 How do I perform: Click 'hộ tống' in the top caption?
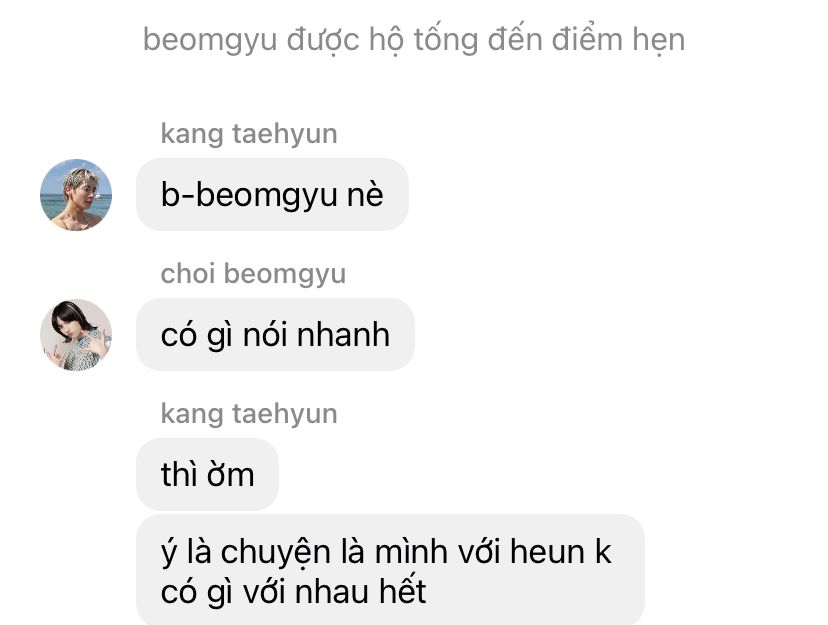pos(424,40)
